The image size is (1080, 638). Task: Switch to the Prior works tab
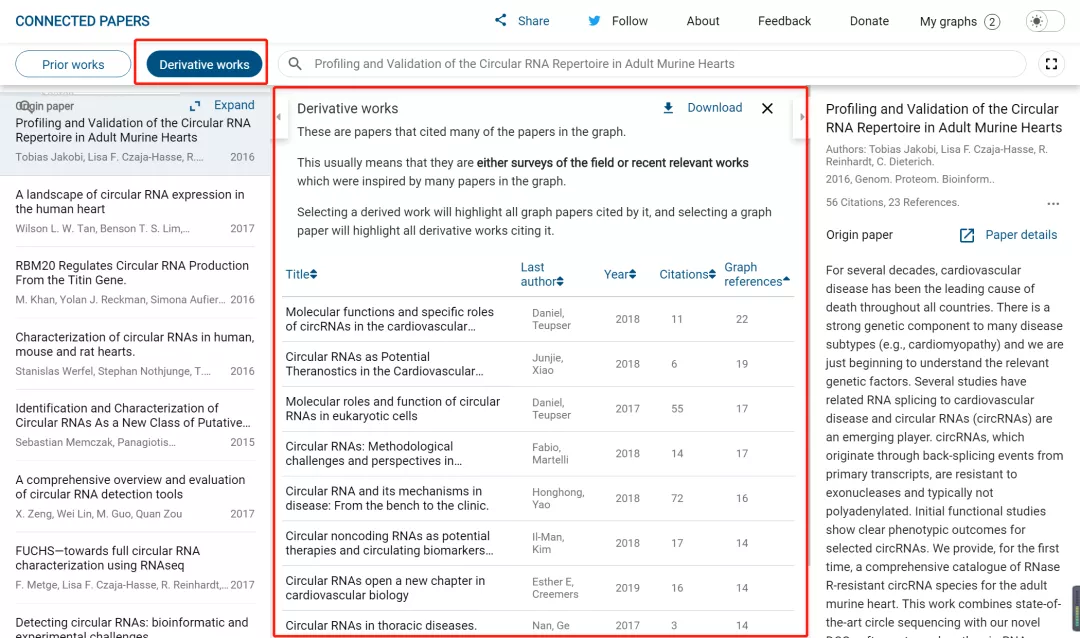coord(73,64)
